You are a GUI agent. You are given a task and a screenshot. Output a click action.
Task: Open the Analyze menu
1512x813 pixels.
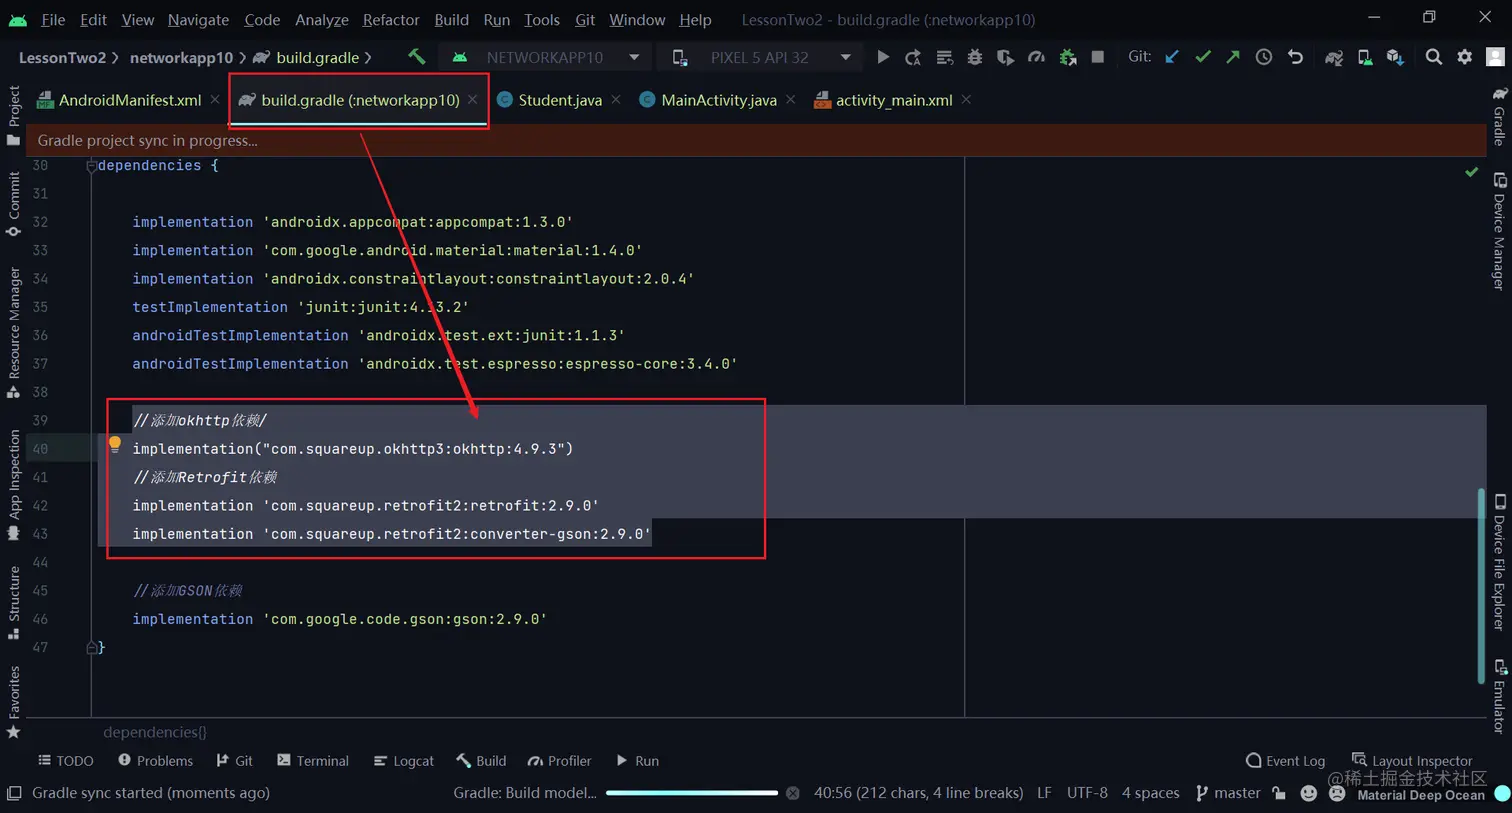pyautogui.click(x=322, y=19)
